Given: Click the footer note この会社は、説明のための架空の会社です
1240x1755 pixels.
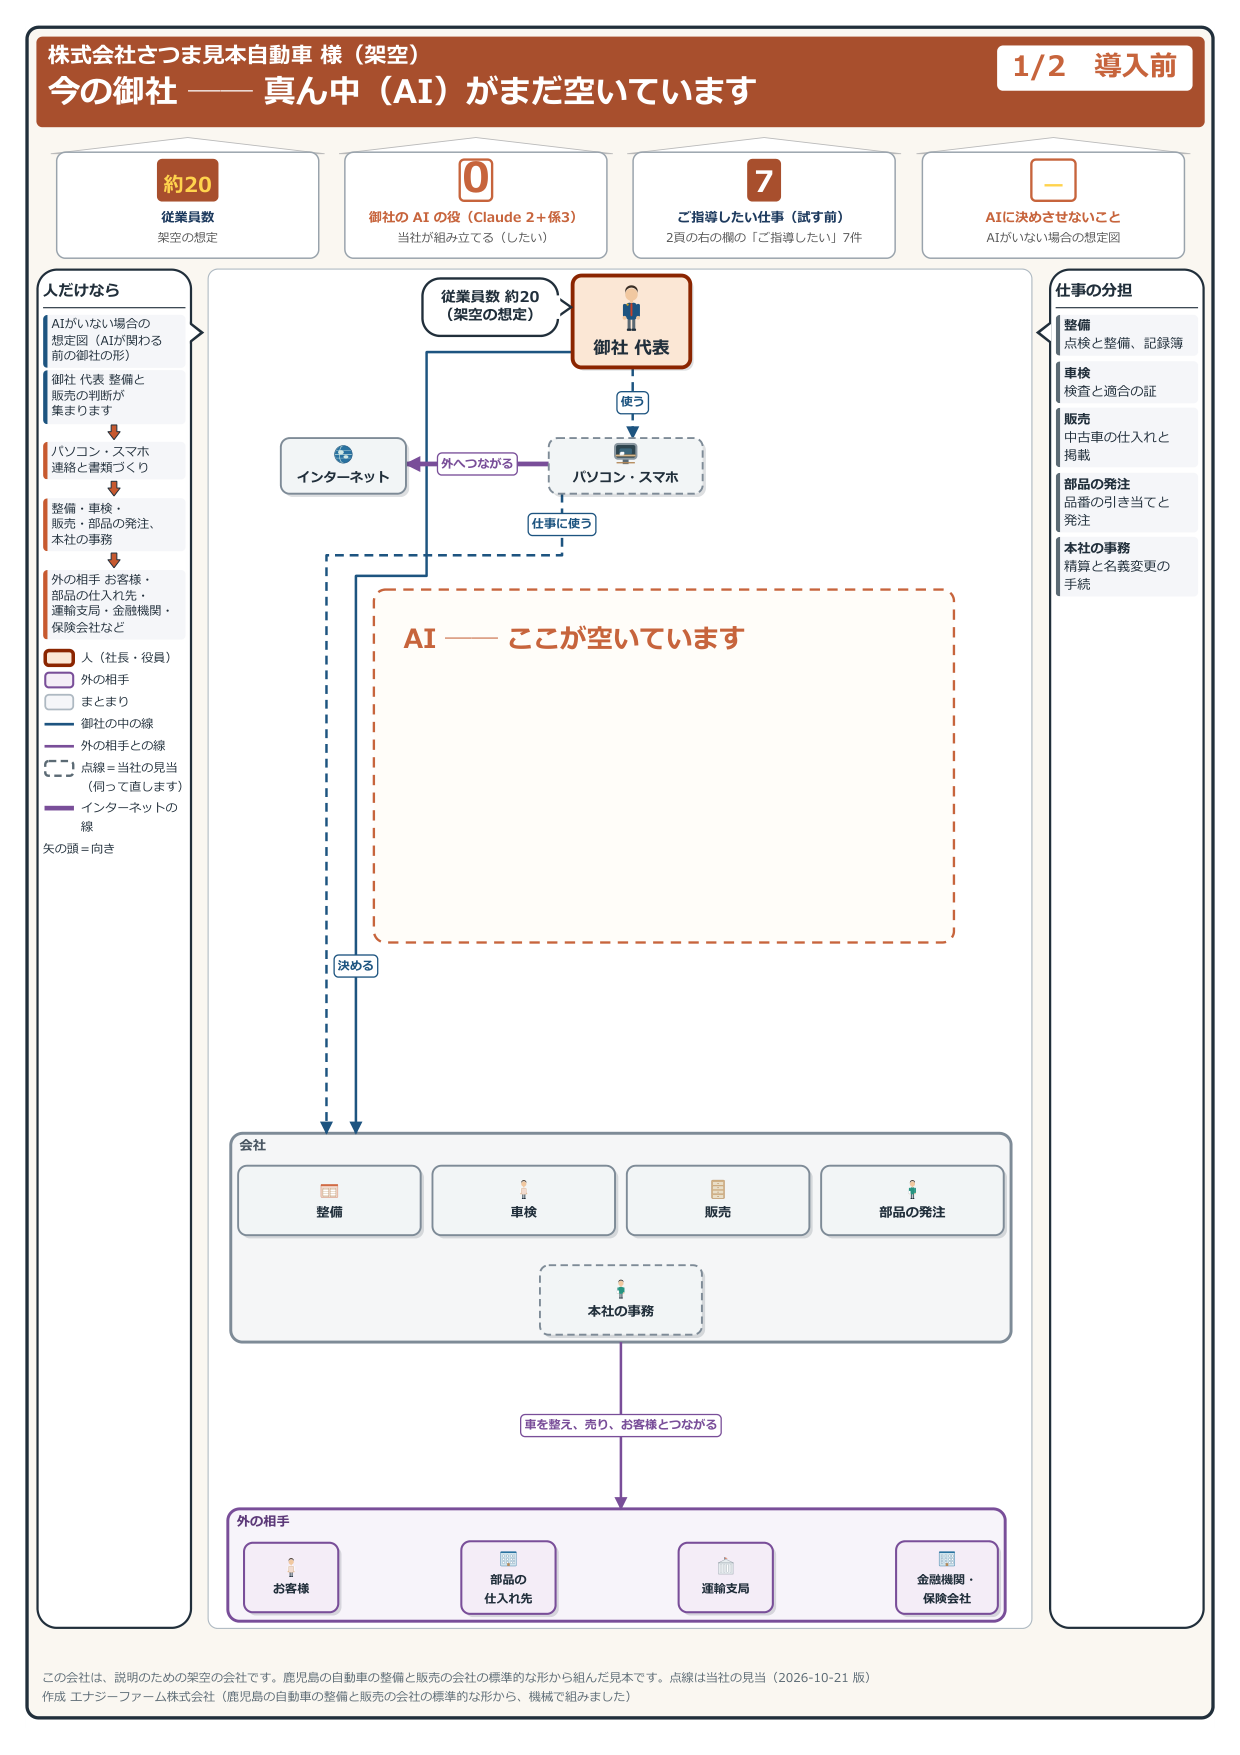Looking at the screenshot, I should 456,1677.
